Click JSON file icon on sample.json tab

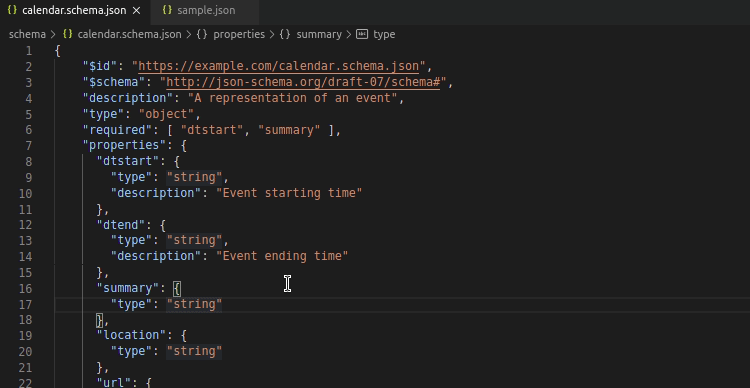(167, 10)
